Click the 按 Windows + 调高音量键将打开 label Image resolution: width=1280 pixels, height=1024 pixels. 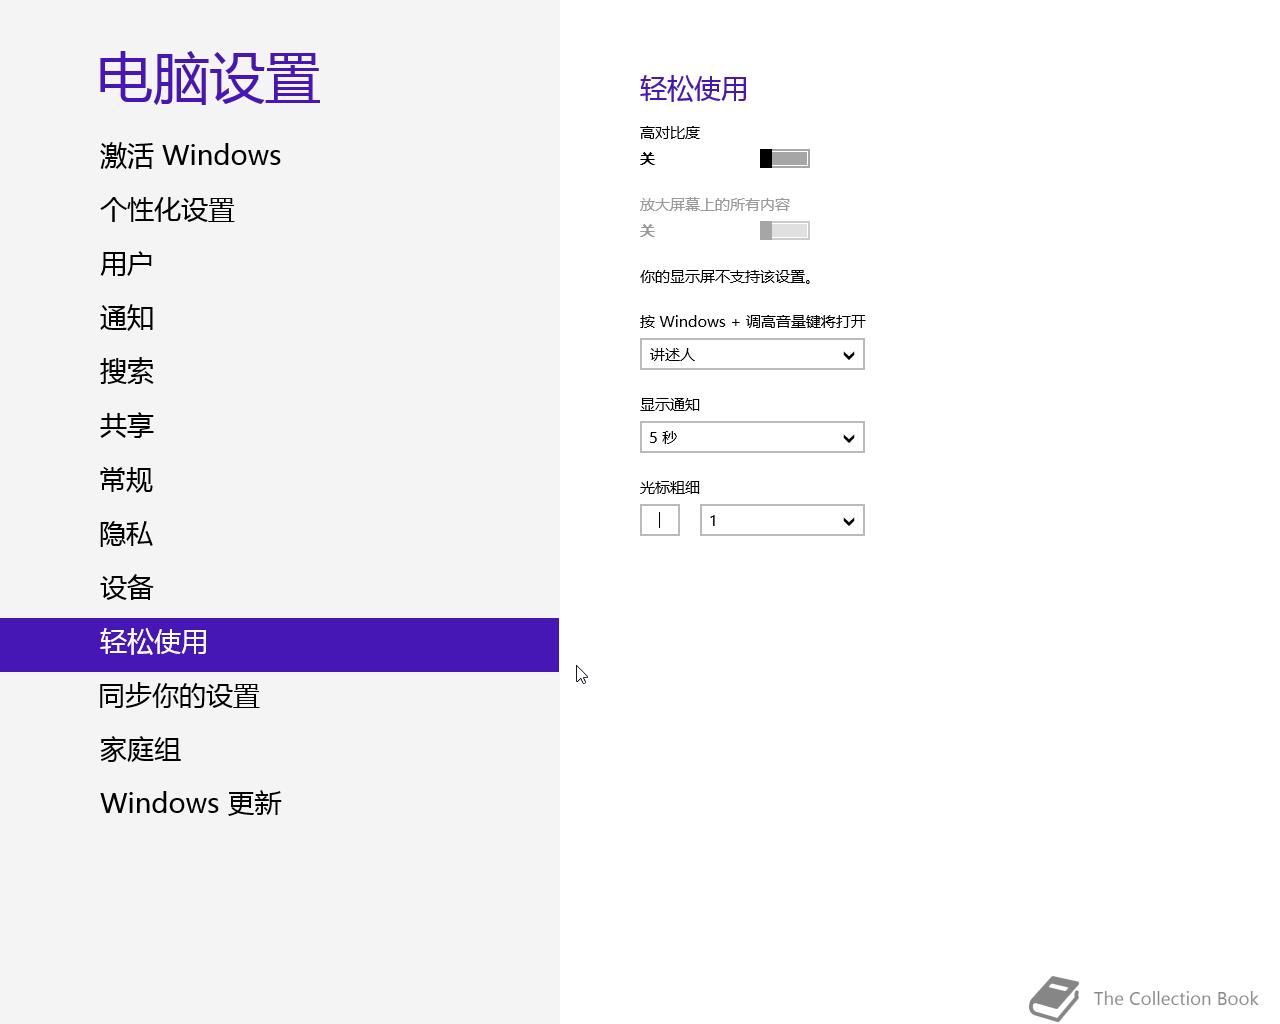753,321
